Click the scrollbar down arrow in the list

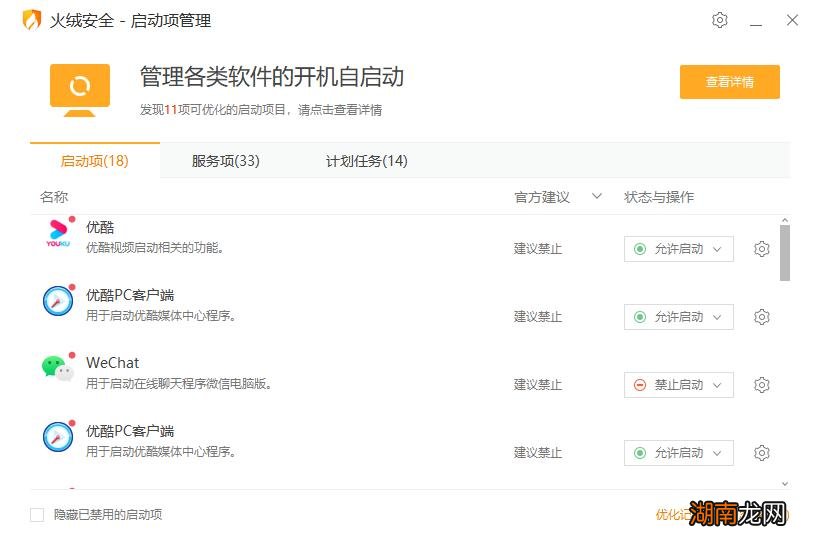[x=784, y=484]
